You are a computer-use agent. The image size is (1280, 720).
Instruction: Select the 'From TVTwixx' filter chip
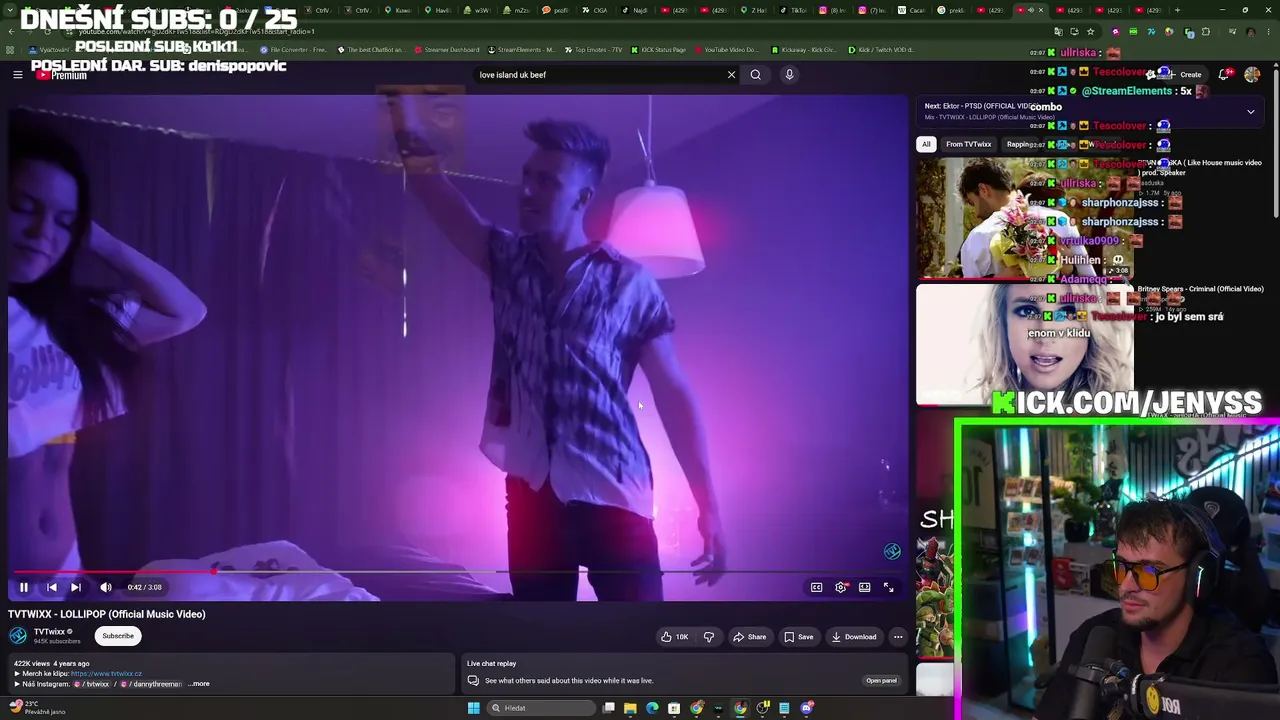pos(968,144)
